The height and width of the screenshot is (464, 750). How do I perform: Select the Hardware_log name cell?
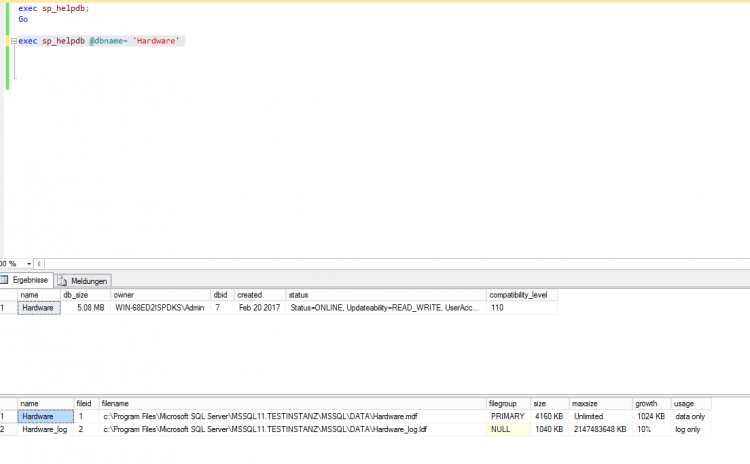click(43, 429)
